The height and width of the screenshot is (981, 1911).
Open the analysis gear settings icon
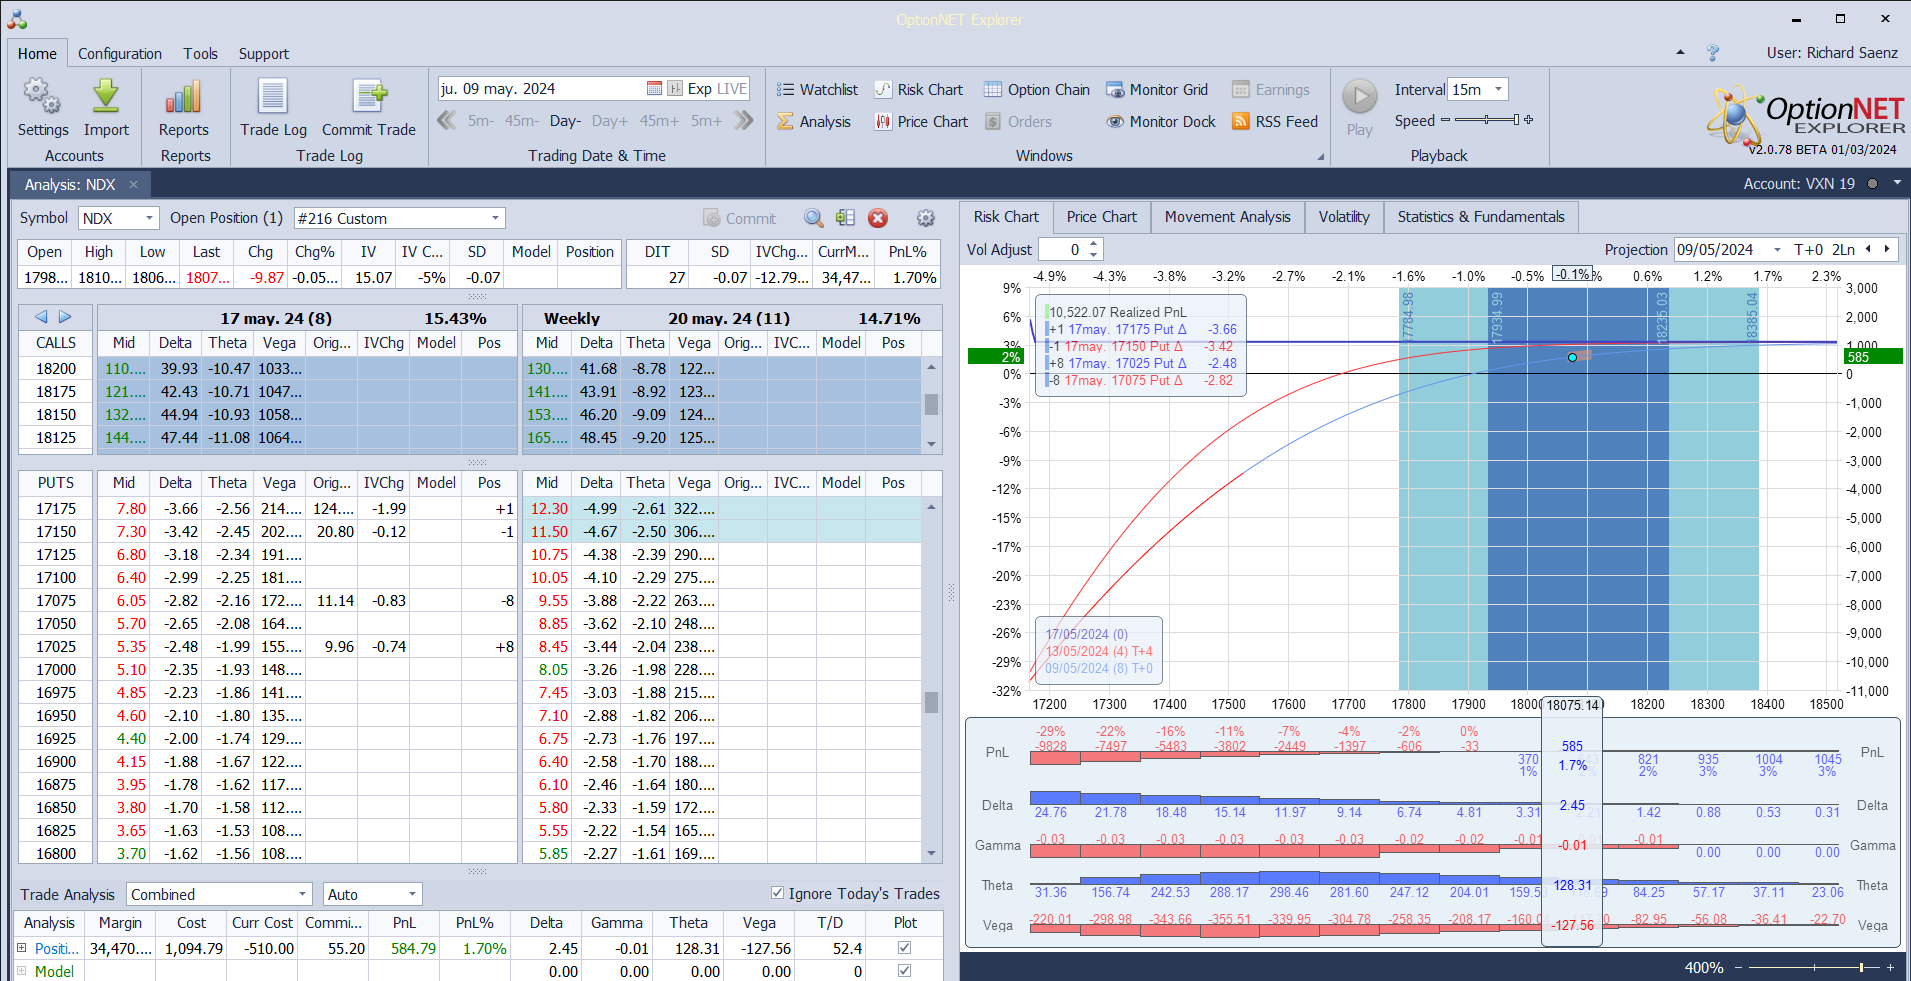(926, 218)
